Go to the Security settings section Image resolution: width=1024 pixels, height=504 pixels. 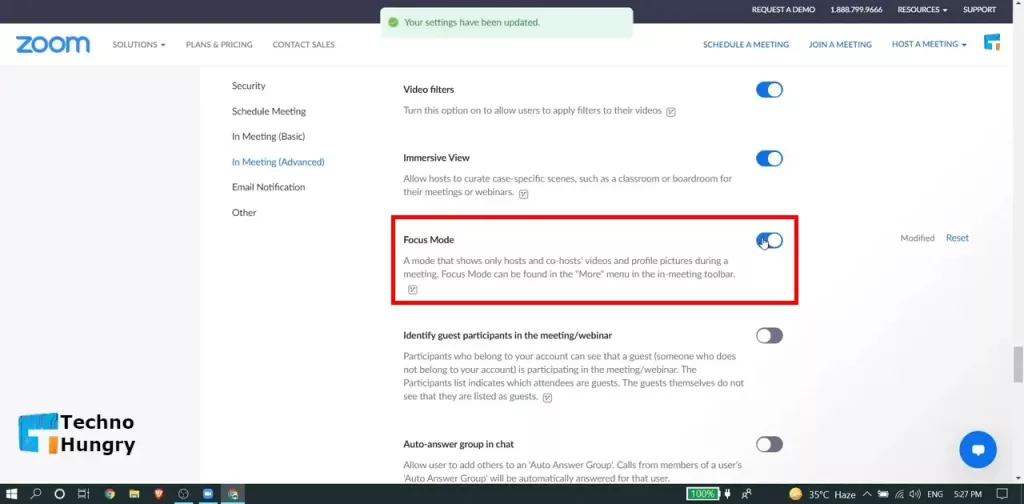[249, 86]
